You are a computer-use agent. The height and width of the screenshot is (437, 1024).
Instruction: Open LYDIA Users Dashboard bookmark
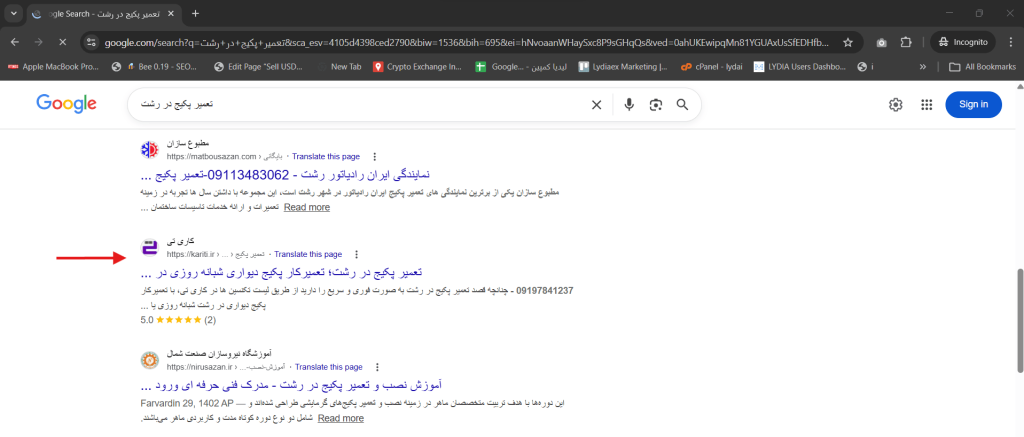[x=800, y=67]
